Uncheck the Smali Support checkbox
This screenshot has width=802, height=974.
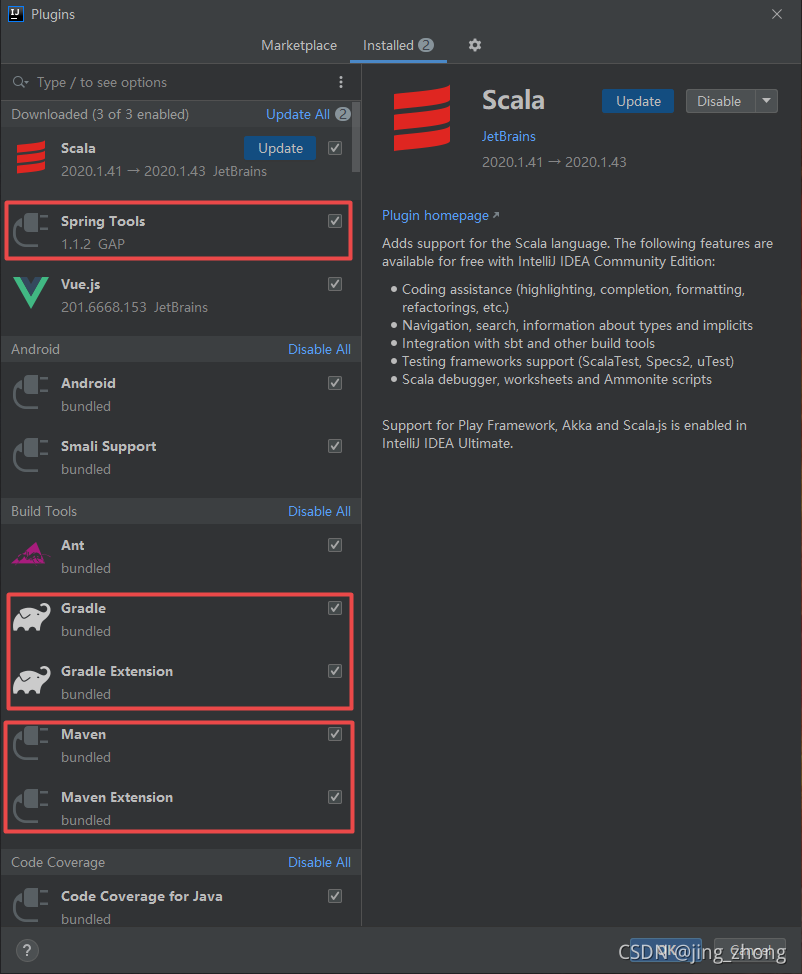click(335, 446)
